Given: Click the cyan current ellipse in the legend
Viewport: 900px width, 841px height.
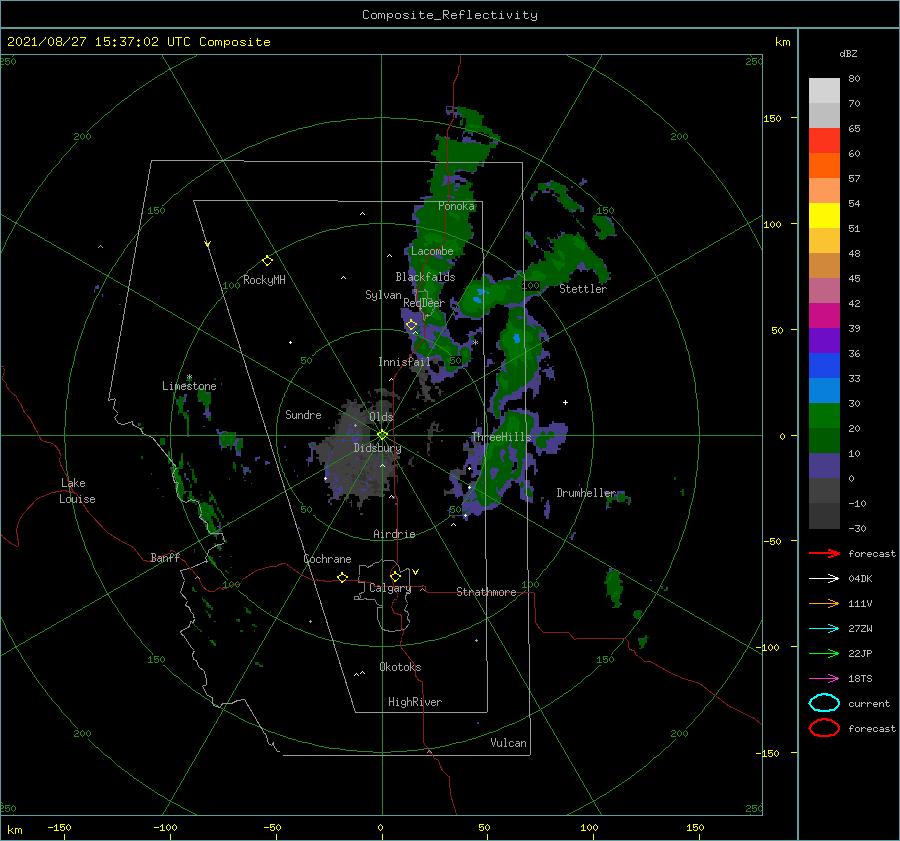Looking at the screenshot, I should (x=824, y=703).
